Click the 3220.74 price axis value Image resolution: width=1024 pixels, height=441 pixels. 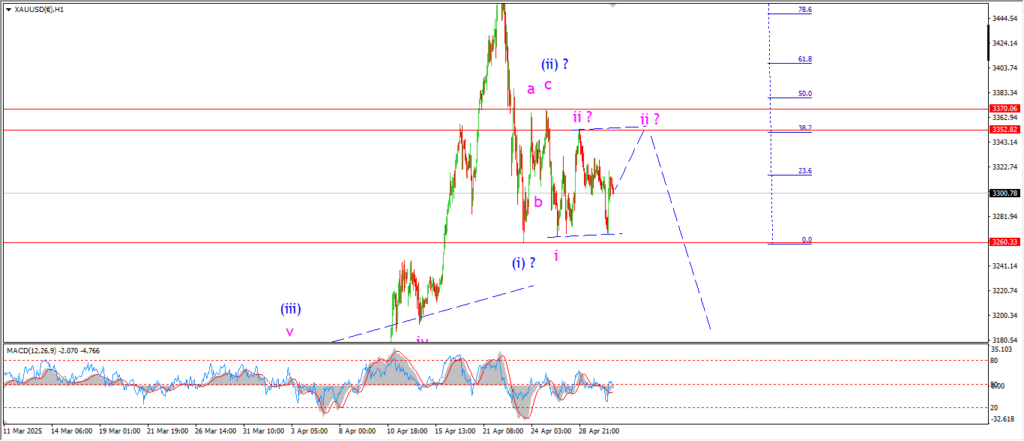click(x=1006, y=291)
